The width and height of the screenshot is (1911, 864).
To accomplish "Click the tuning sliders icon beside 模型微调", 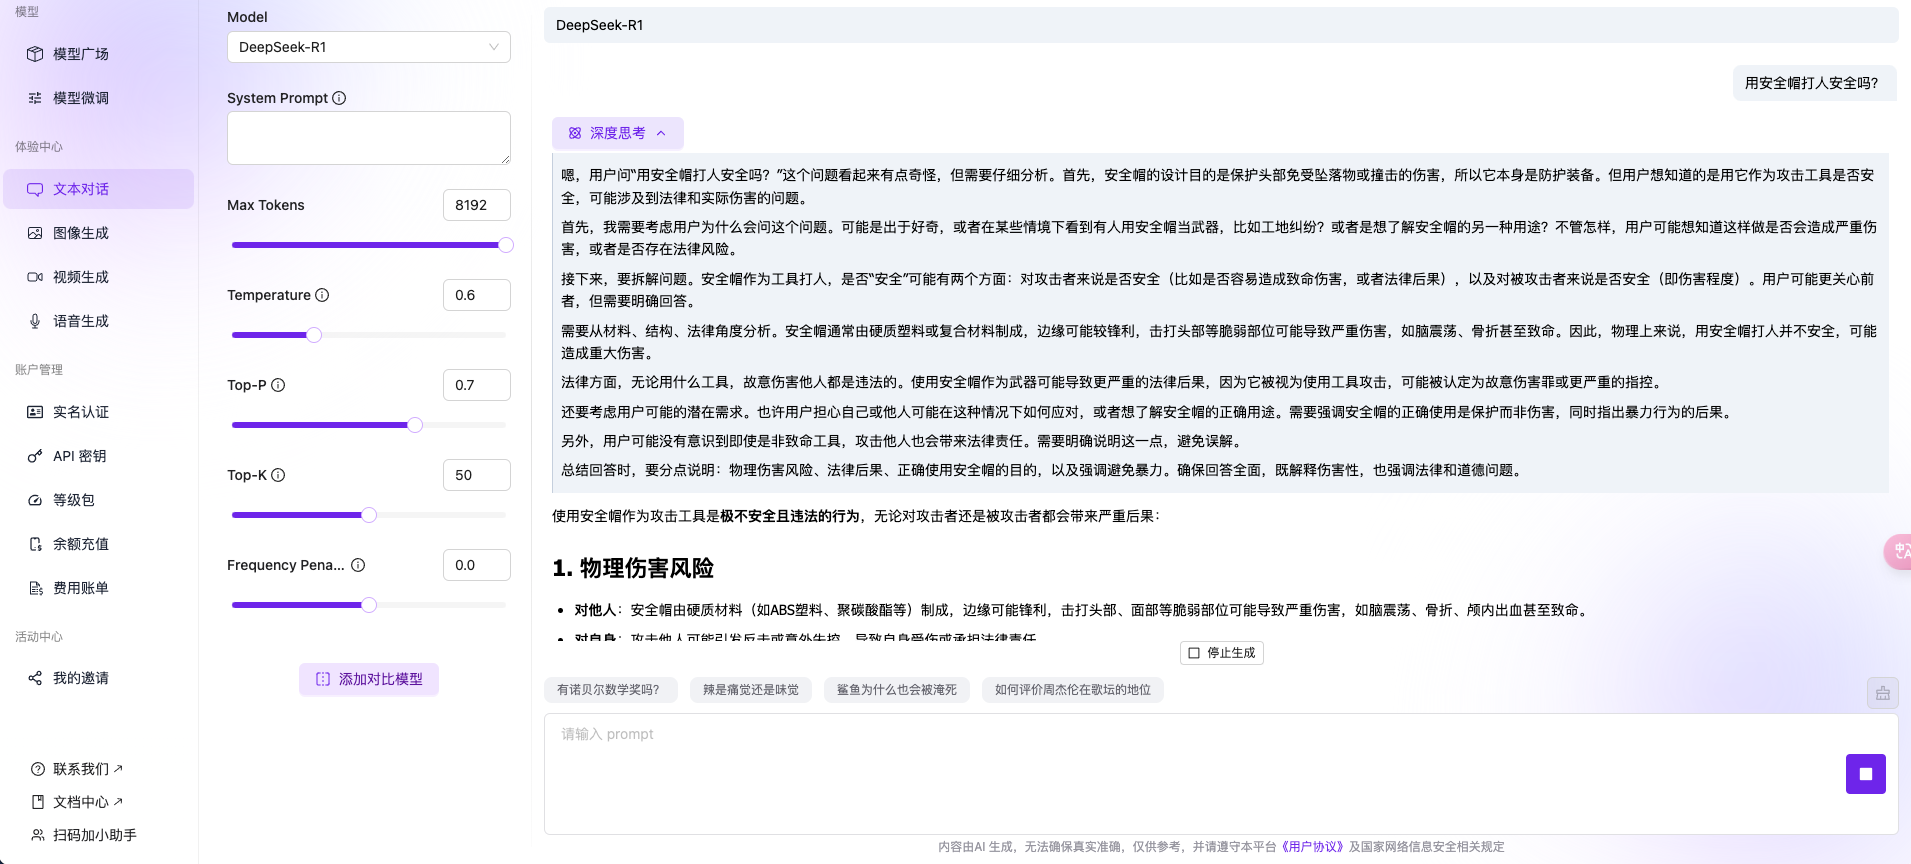I will [x=35, y=98].
